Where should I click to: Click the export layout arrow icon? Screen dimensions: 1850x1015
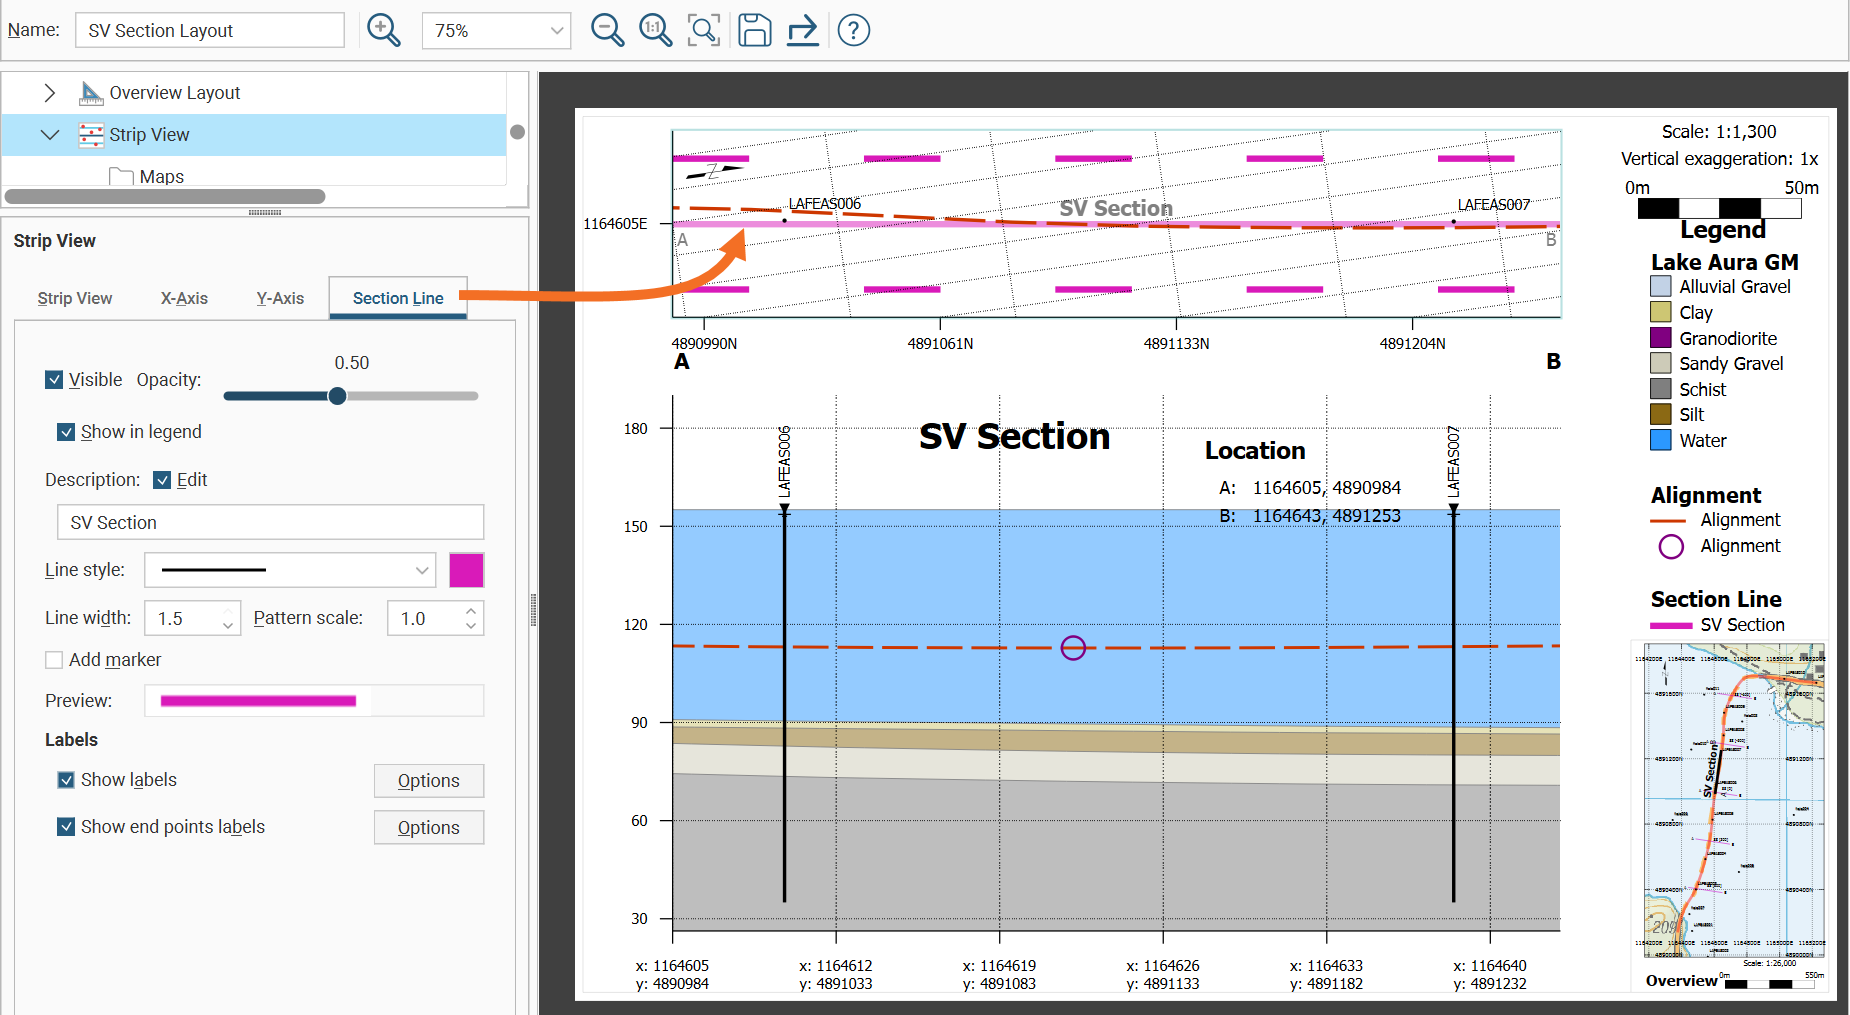pyautogui.click(x=802, y=30)
